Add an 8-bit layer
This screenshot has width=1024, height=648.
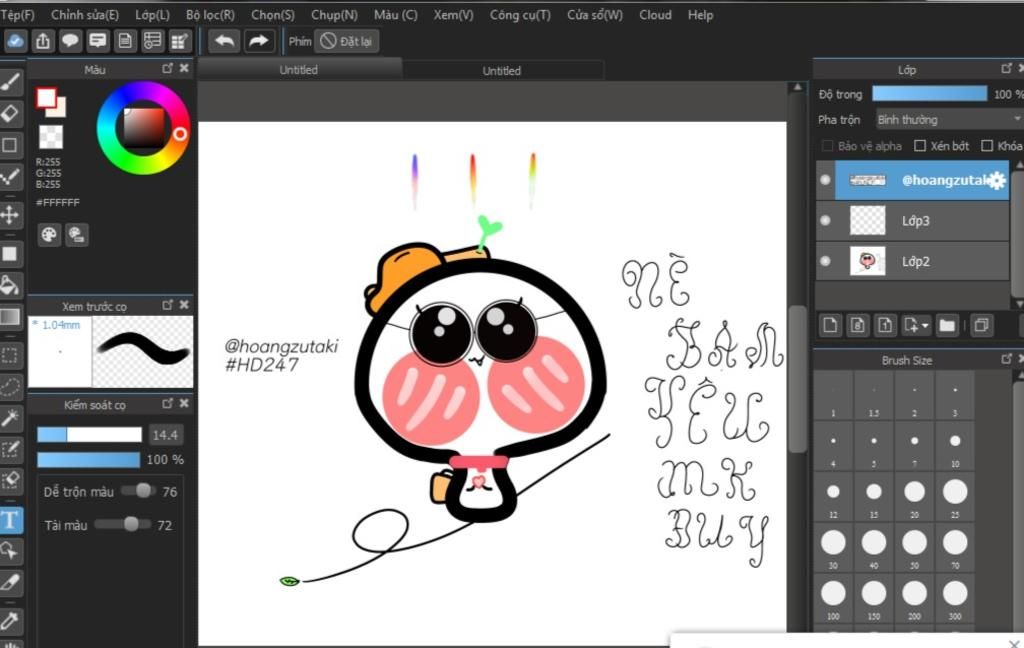[x=857, y=325]
